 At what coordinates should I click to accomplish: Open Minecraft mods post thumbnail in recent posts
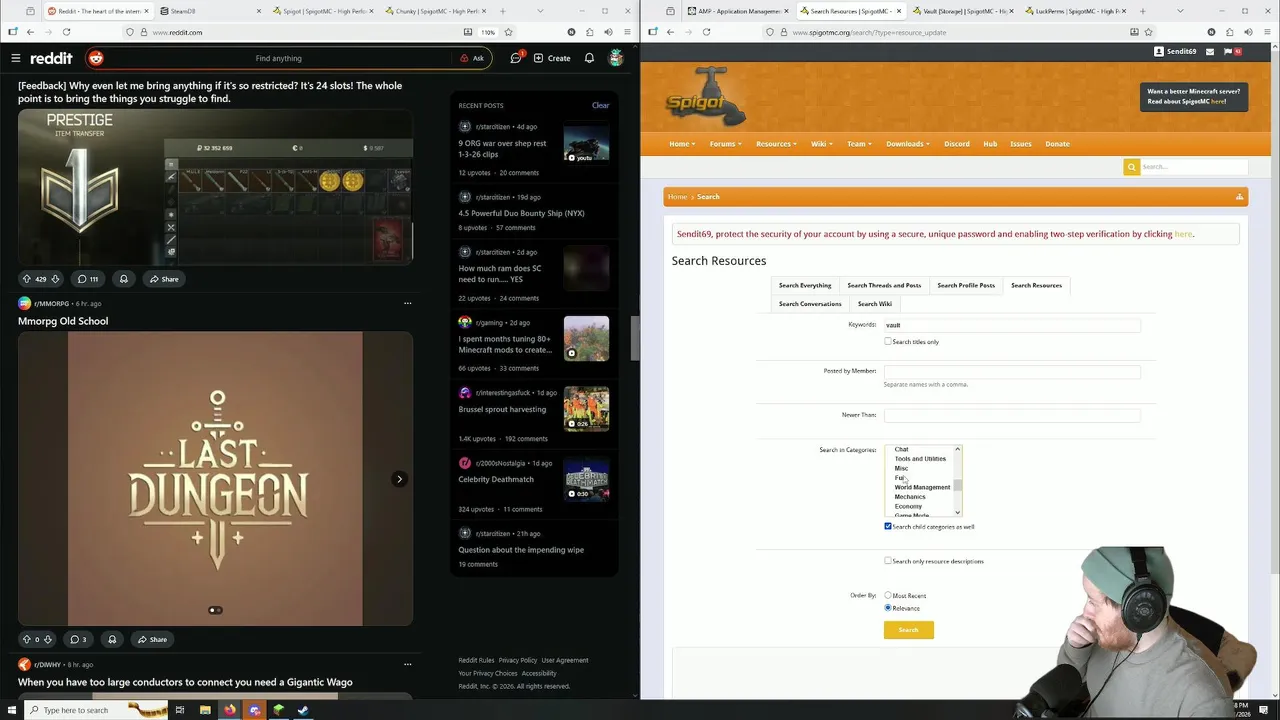pyautogui.click(x=586, y=339)
